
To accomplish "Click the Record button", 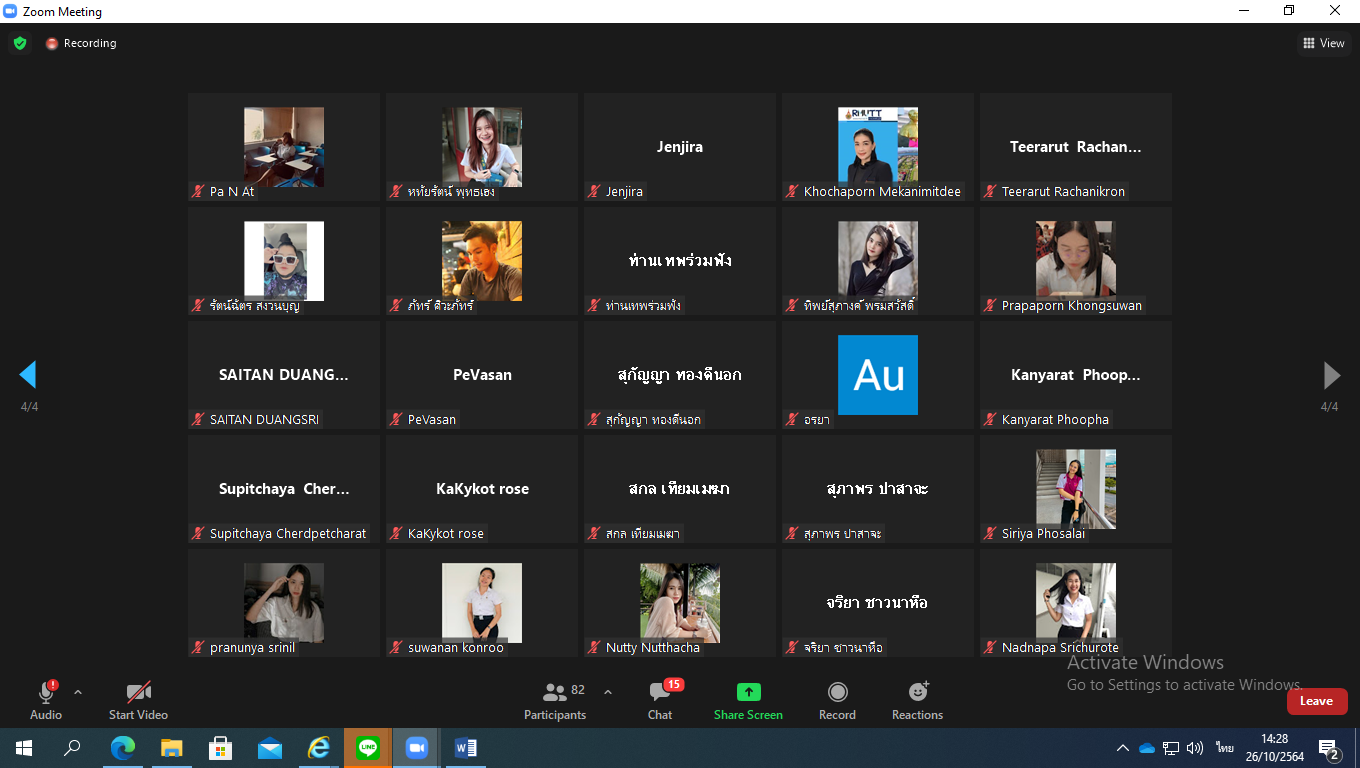I will (x=837, y=700).
